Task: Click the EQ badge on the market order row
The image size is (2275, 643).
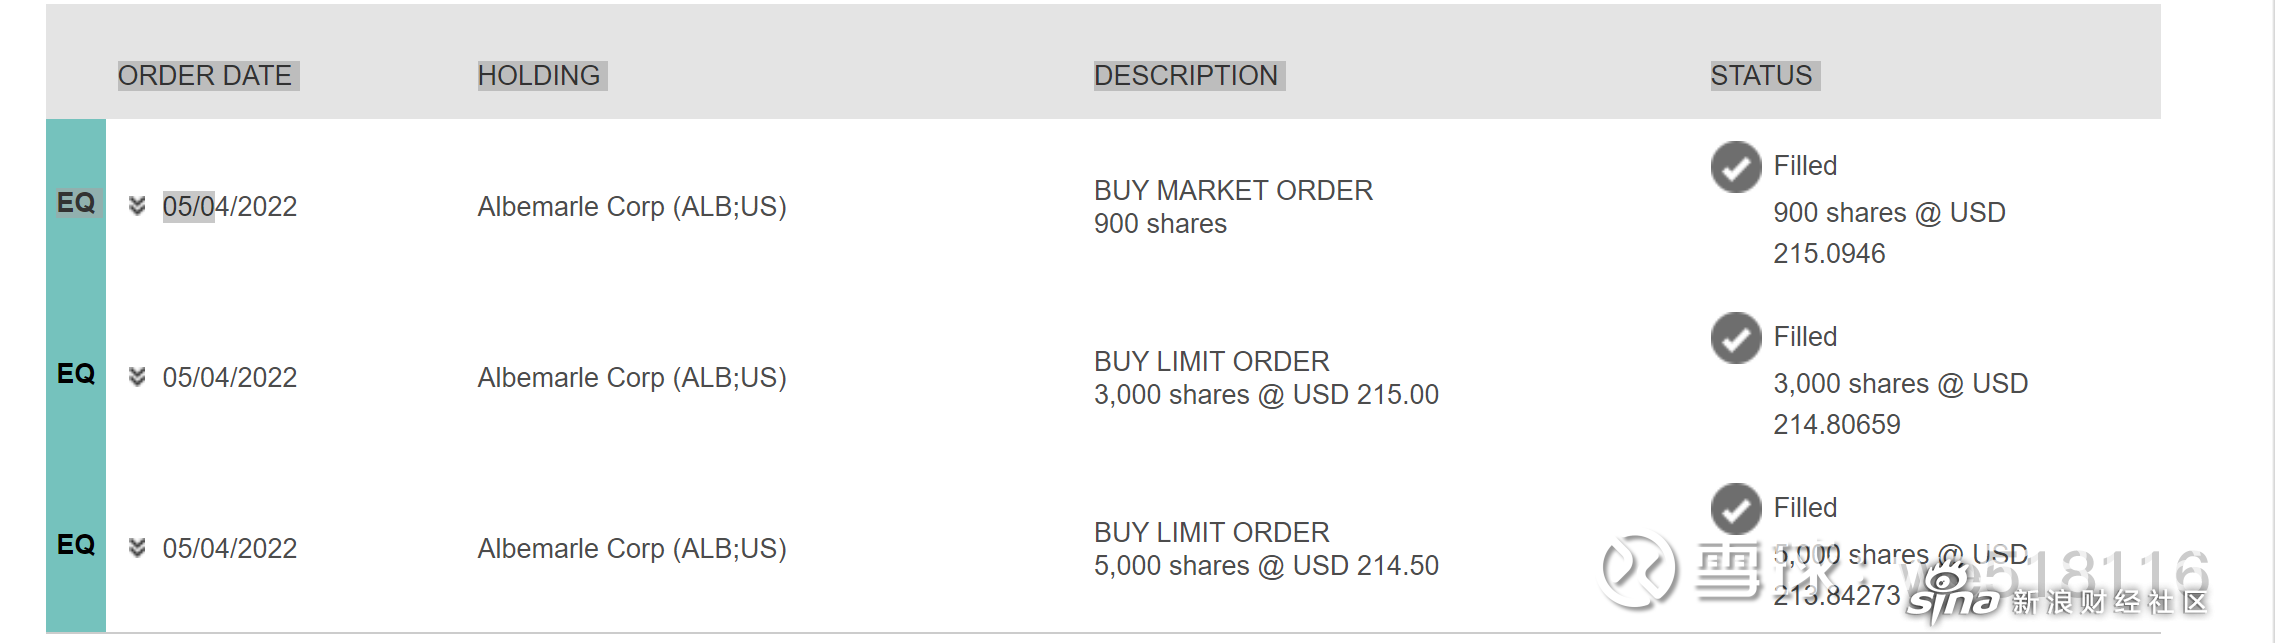Action: (x=76, y=203)
